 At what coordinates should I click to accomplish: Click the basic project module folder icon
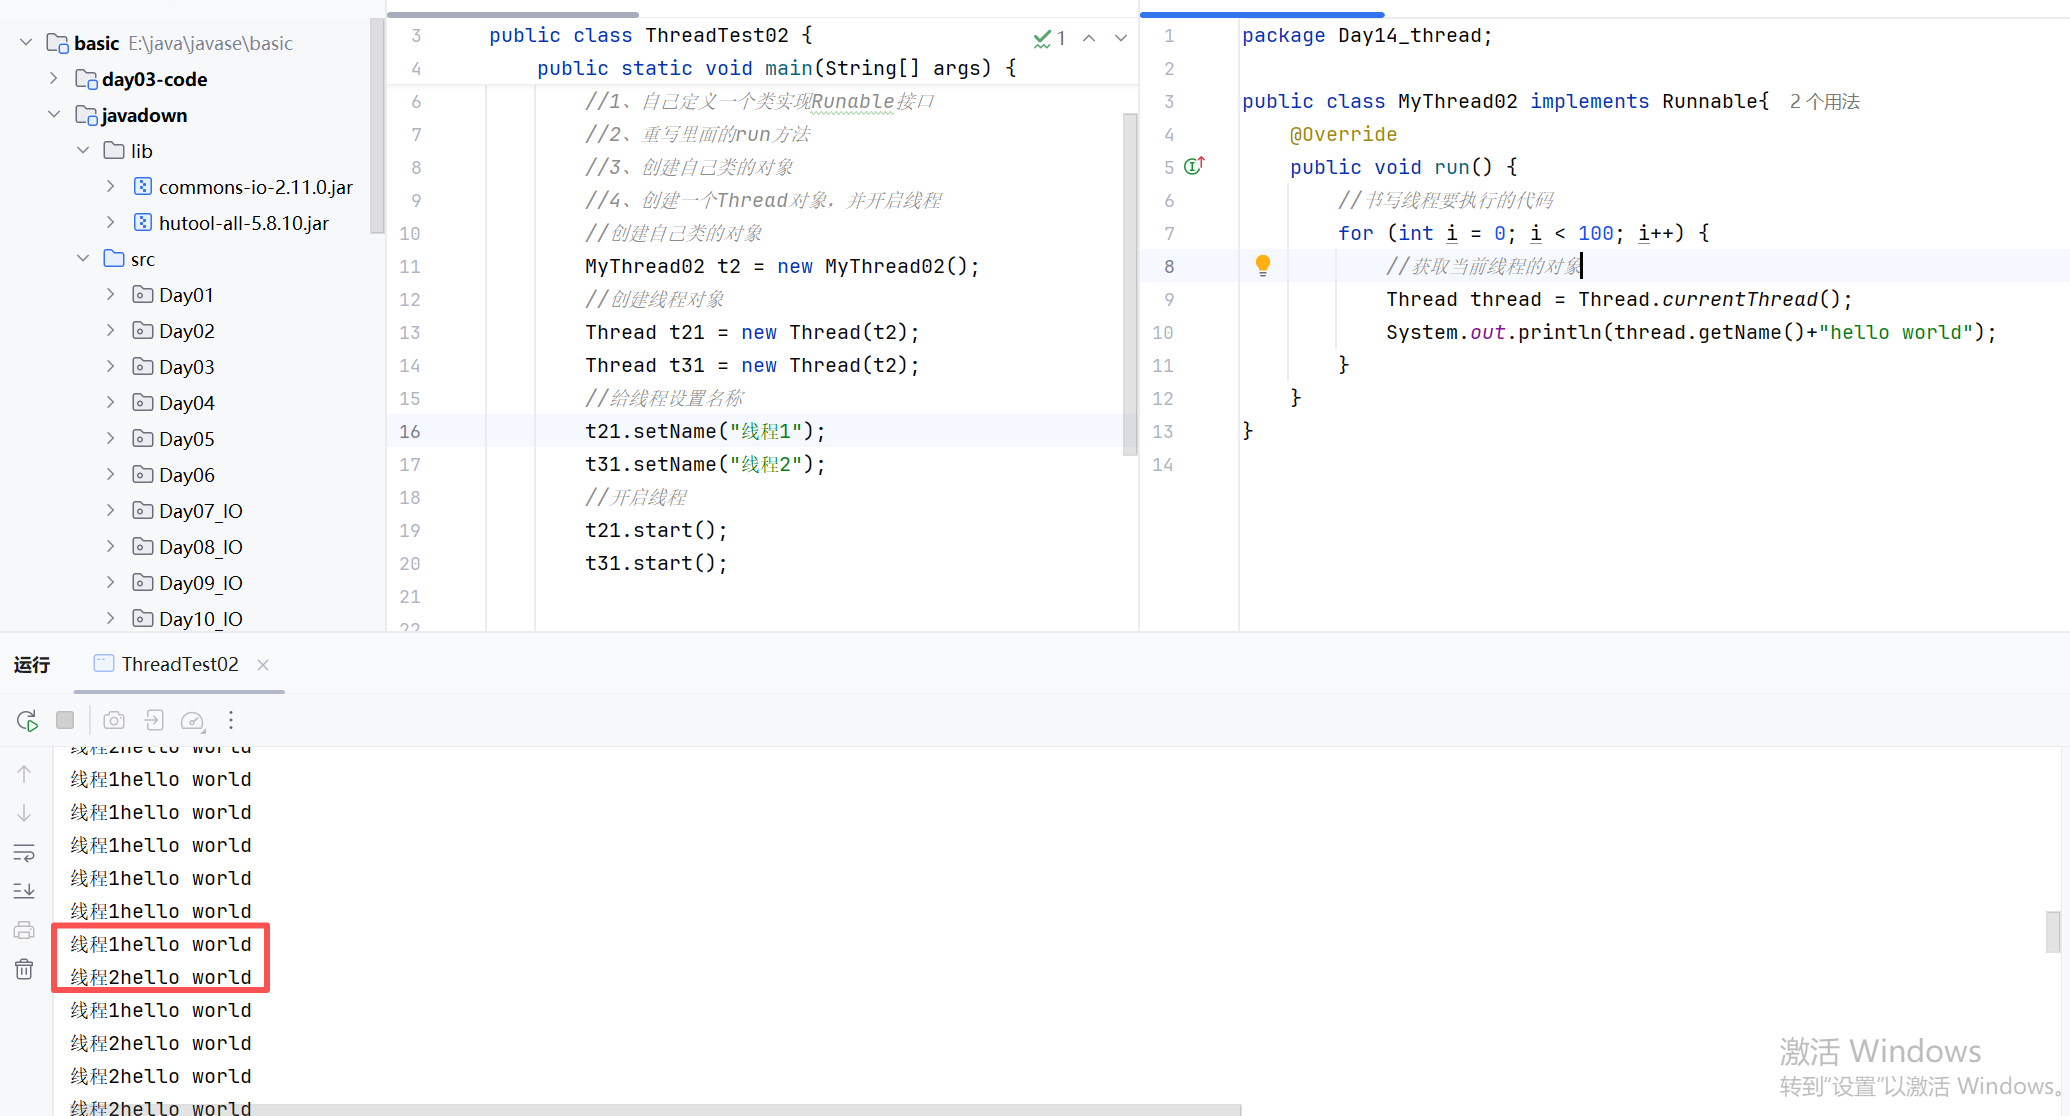point(58,43)
